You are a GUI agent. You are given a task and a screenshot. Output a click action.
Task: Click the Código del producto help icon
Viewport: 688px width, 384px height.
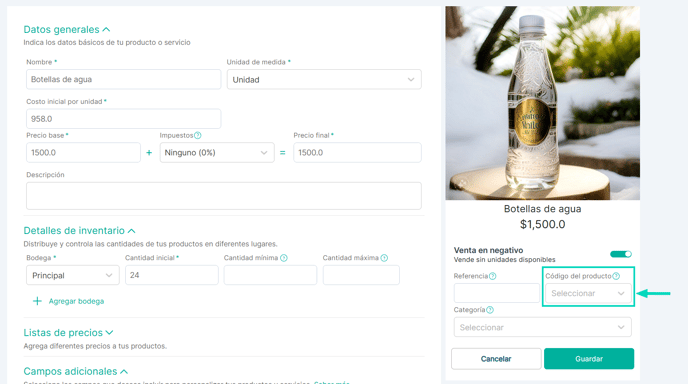pos(616,276)
